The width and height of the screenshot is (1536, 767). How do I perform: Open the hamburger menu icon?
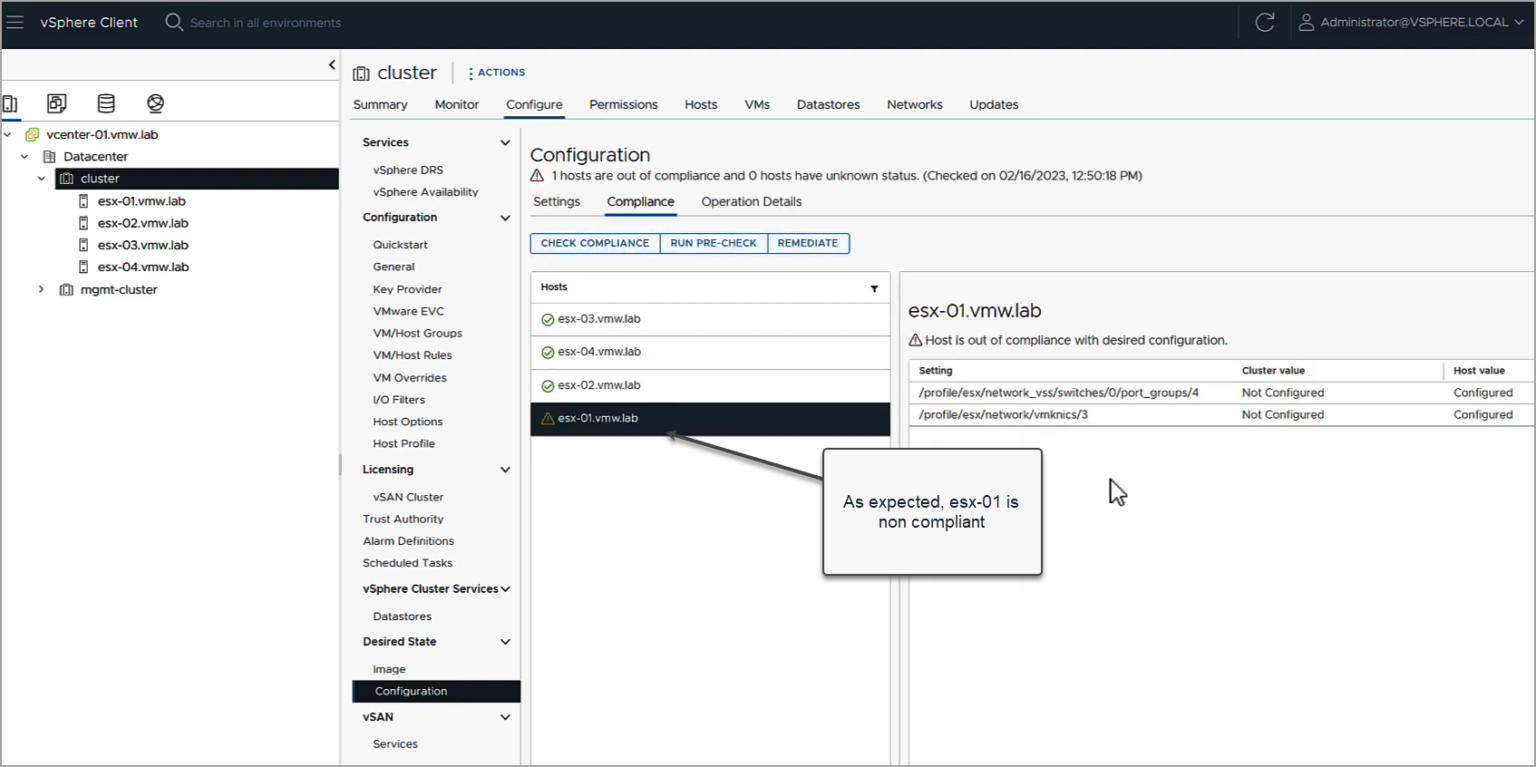click(15, 22)
